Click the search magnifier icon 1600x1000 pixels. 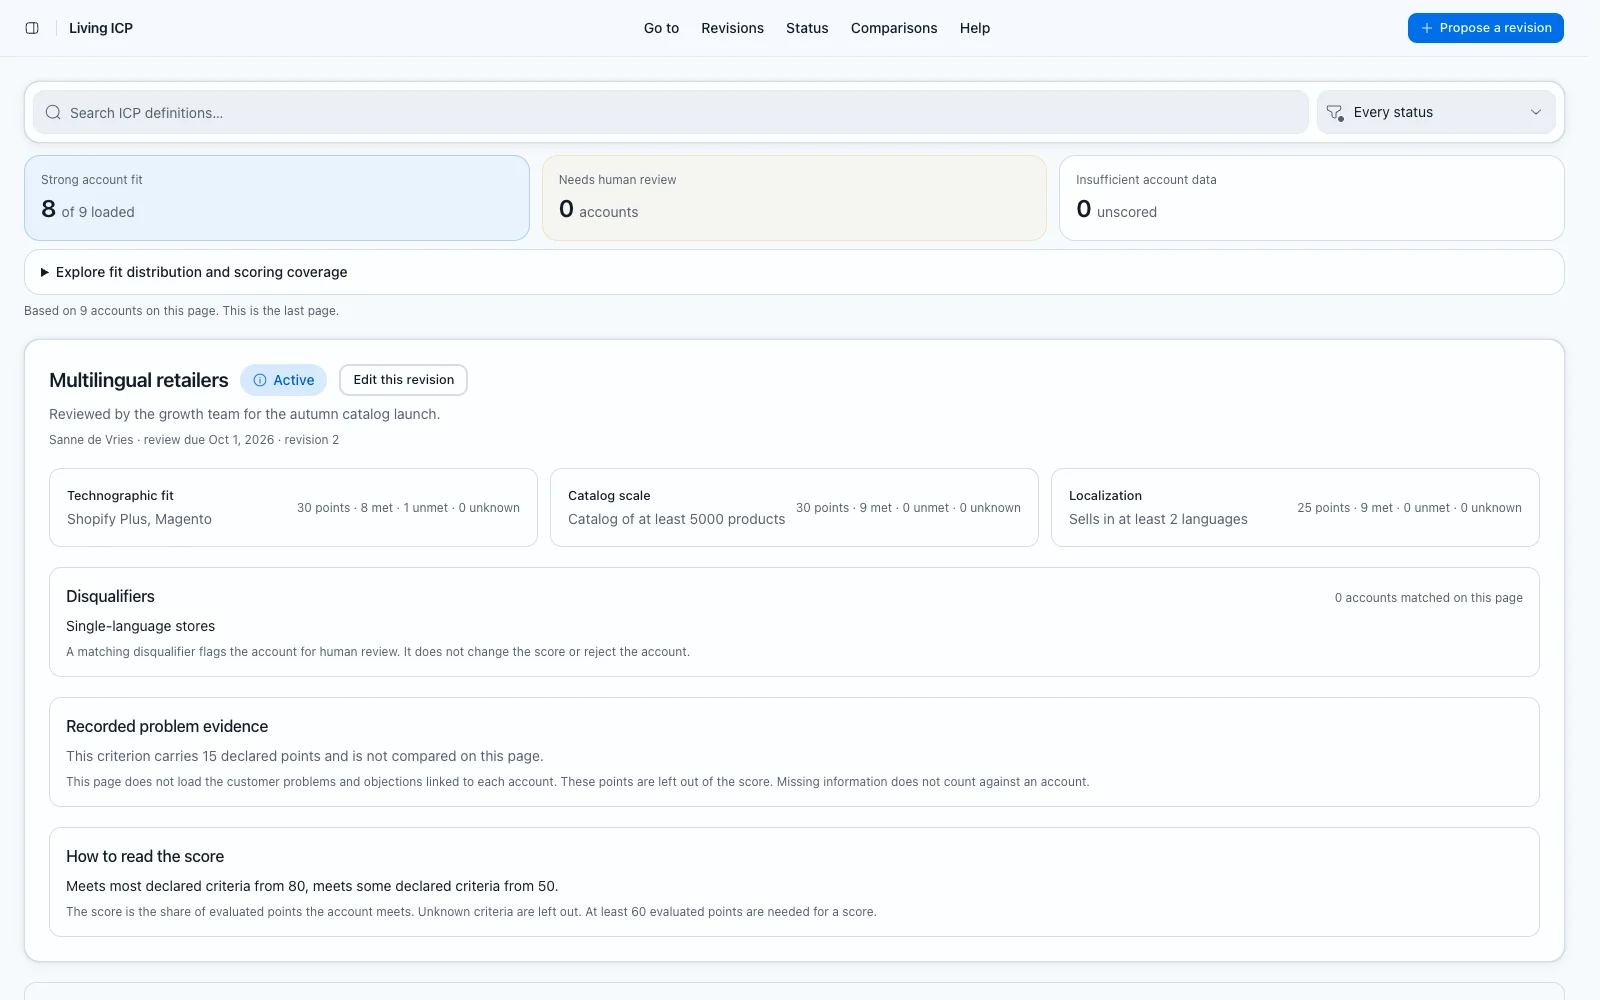[53, 113]
